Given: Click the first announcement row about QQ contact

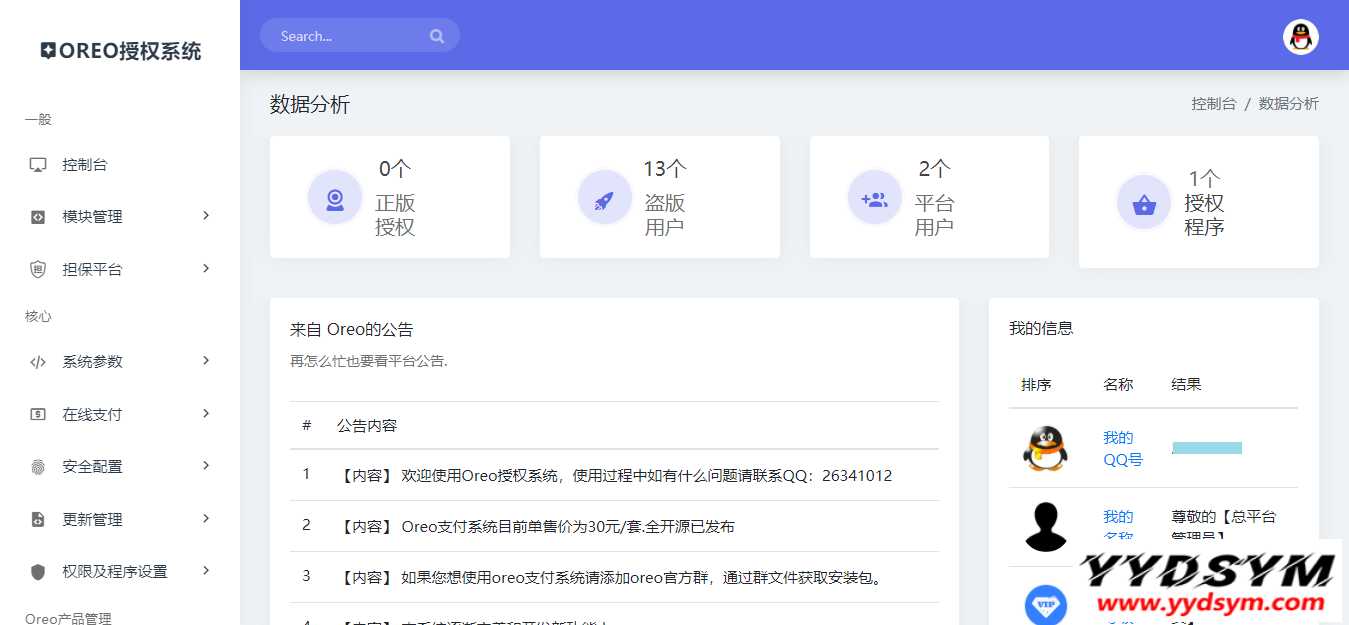Looking at the screenshot, I should (x=614, y=476).
